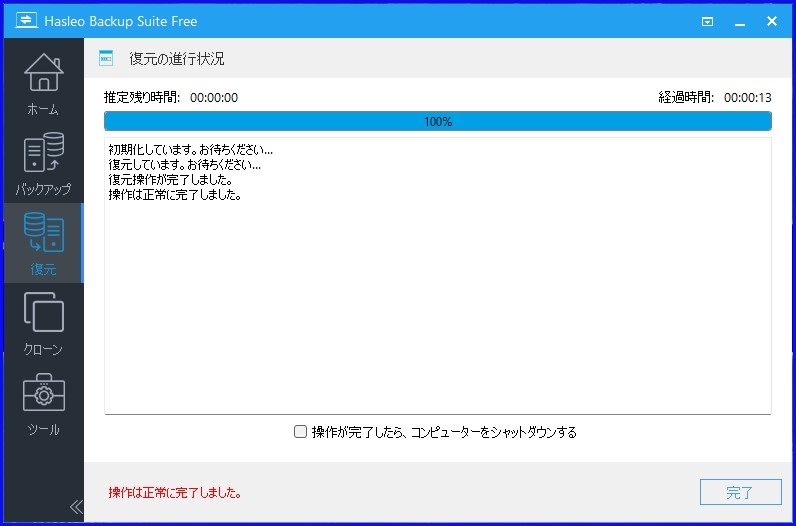Click the elapsed time value 00:00:13

pyautogui.click(x=747, y=97)
